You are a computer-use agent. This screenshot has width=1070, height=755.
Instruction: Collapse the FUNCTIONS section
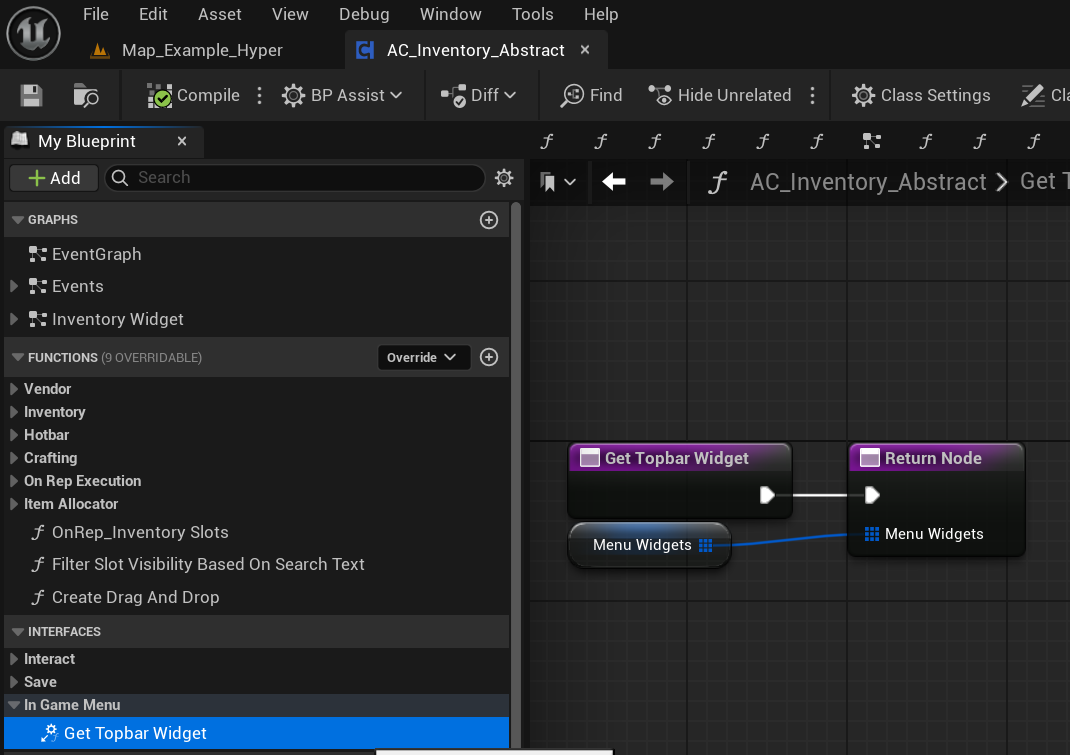pos(18,357)
